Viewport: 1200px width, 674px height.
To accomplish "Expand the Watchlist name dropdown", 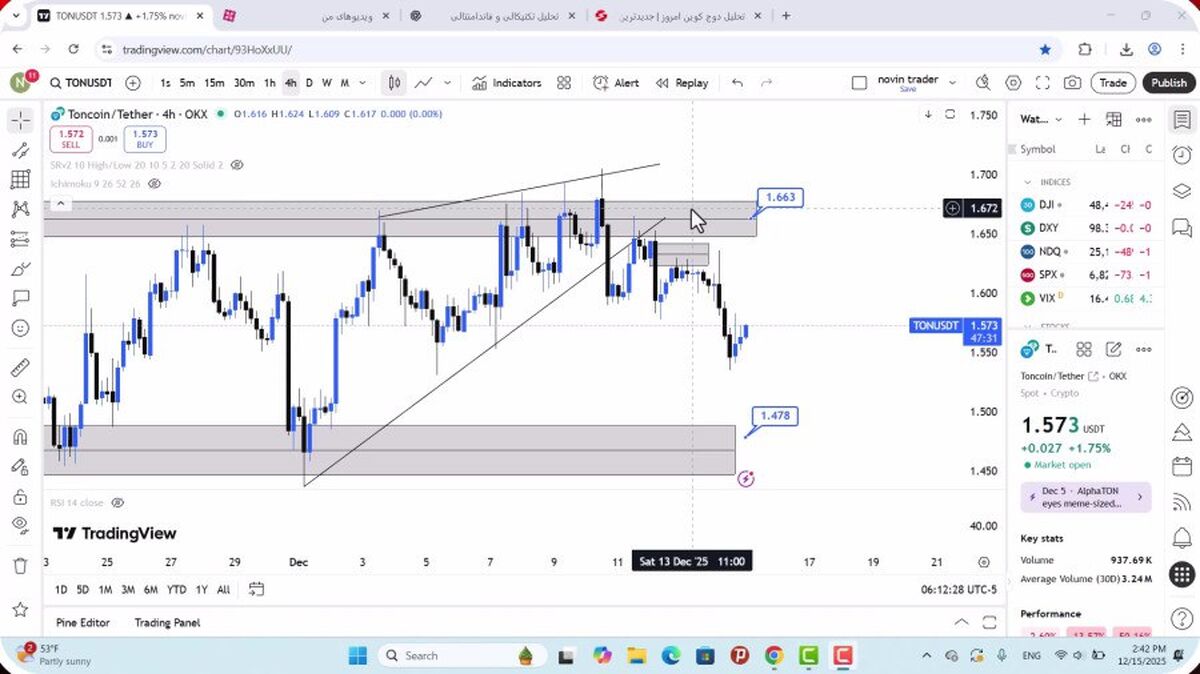I will (1041, 120).
